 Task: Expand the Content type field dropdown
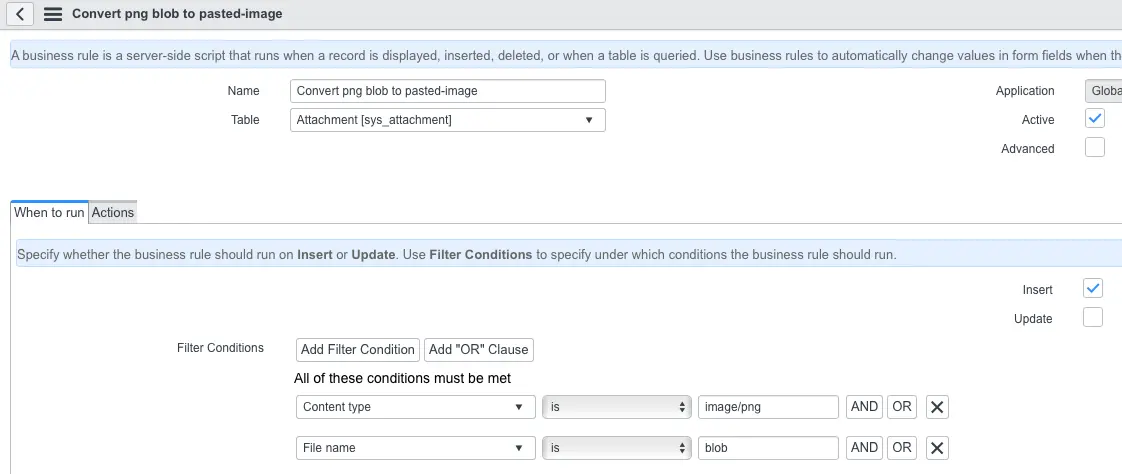pos(413,407)
